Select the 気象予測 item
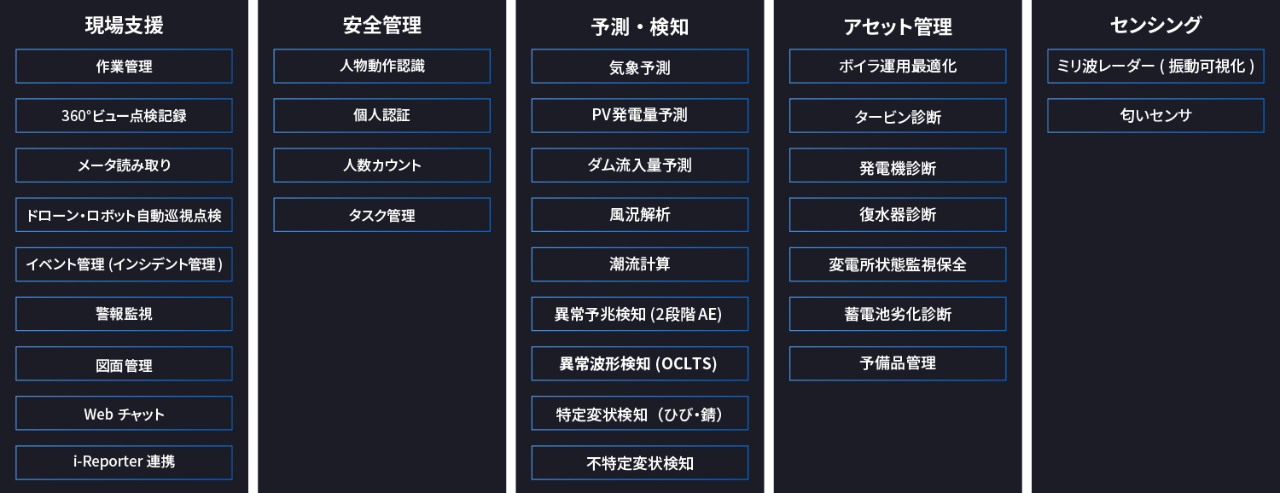The height and width of the screenshot is (493, 1280). point(640,67)
